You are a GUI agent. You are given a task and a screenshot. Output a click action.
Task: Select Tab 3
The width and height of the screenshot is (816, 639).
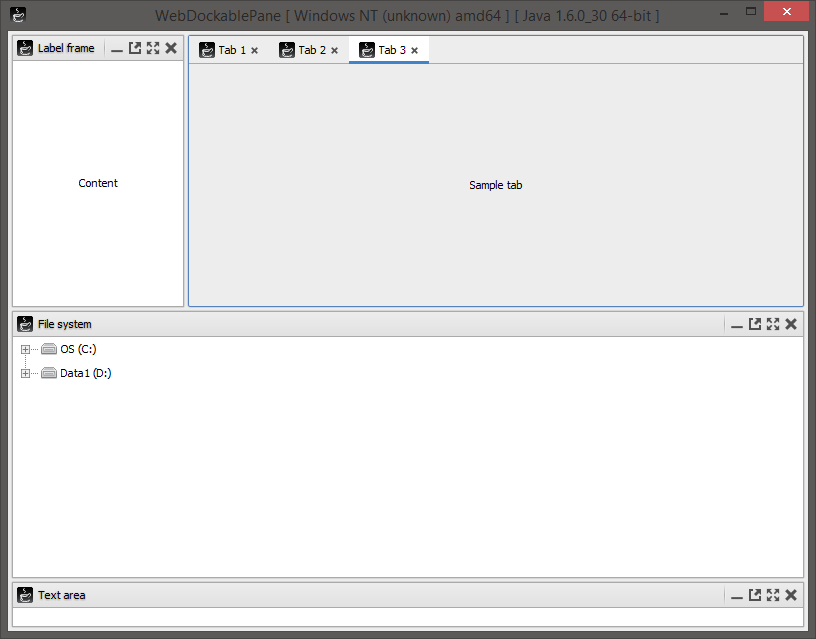389,50
